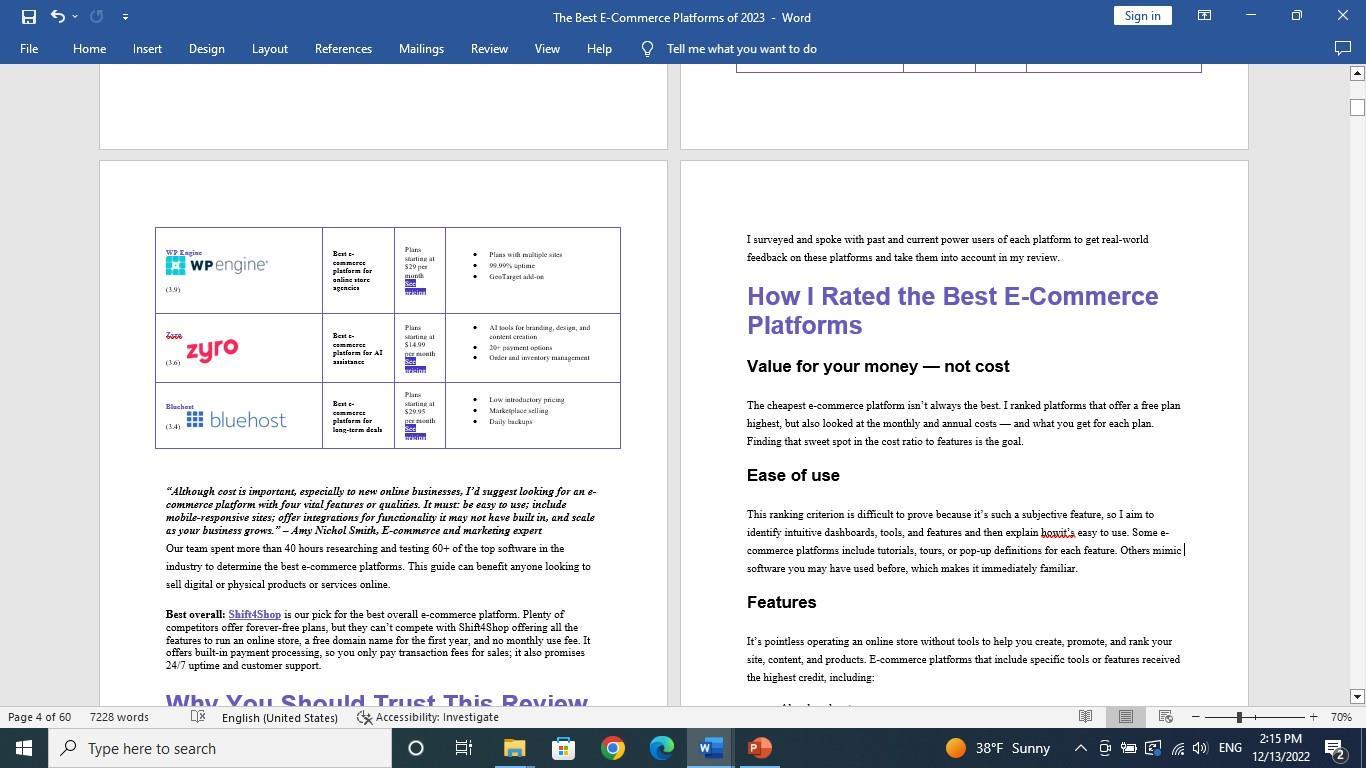Open the volume control in the tray
The image size is (1366, 768).
click(x=1200, y=748)
